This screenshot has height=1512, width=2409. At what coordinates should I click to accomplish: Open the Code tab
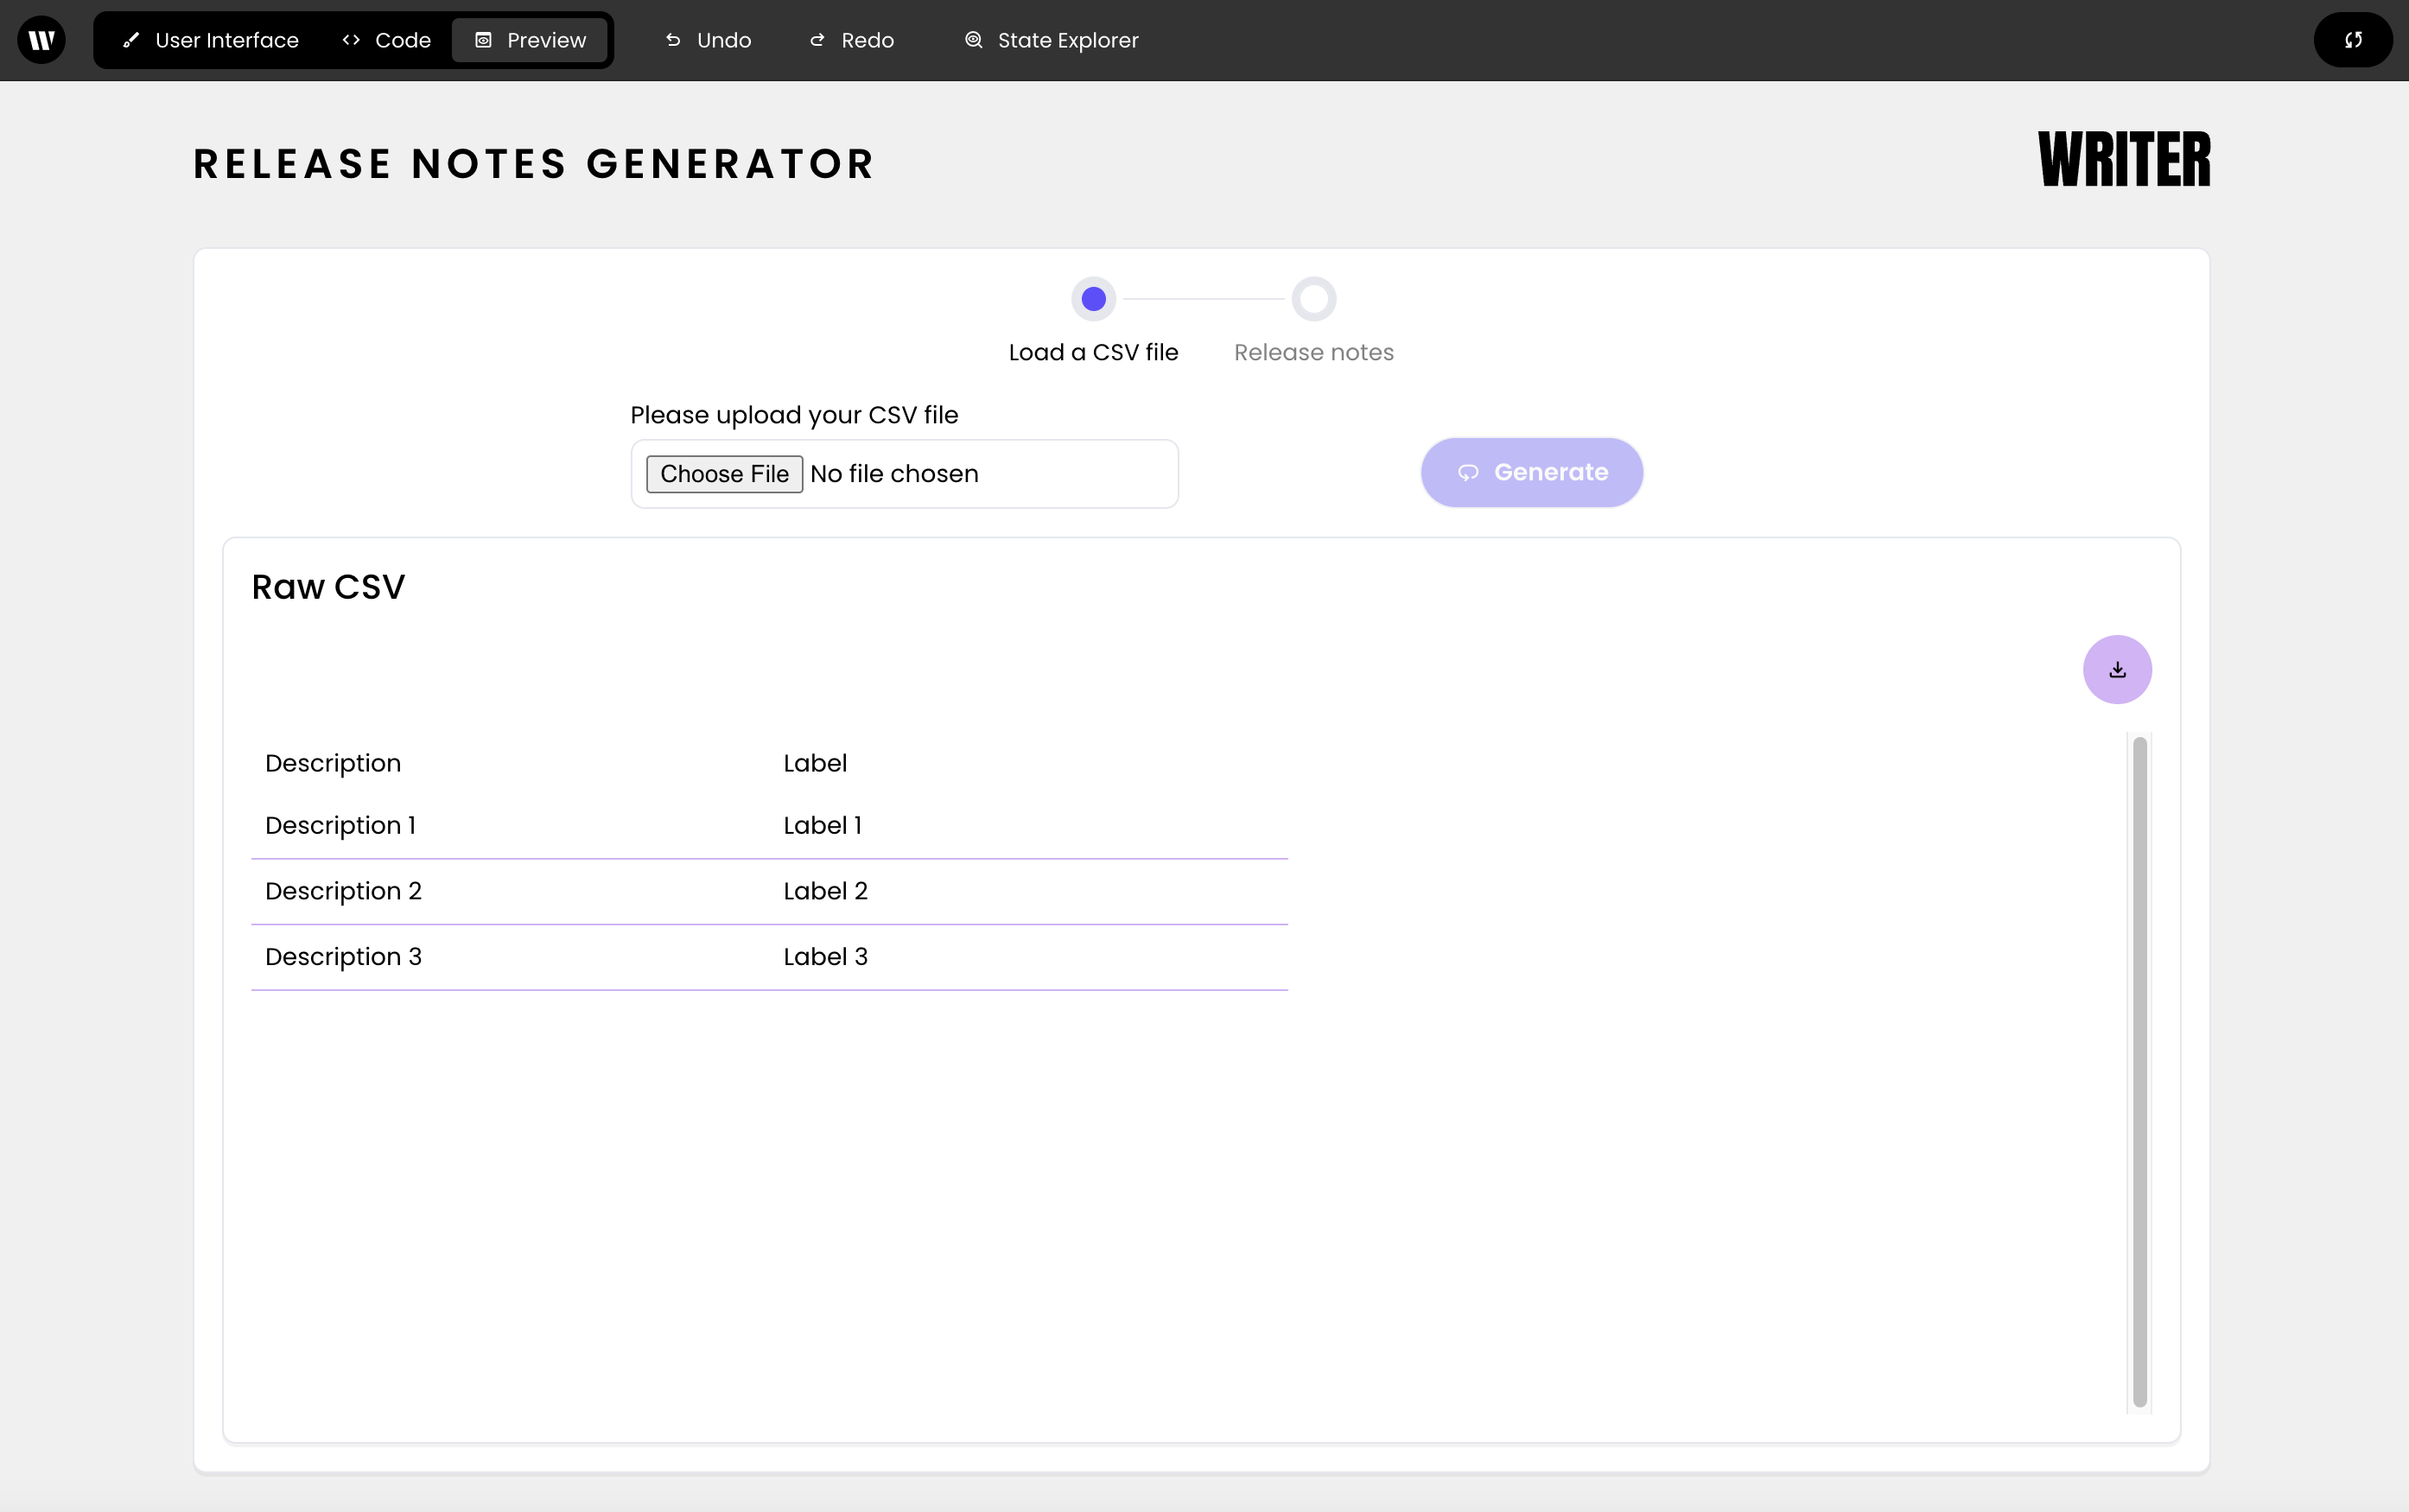(386, 40)
